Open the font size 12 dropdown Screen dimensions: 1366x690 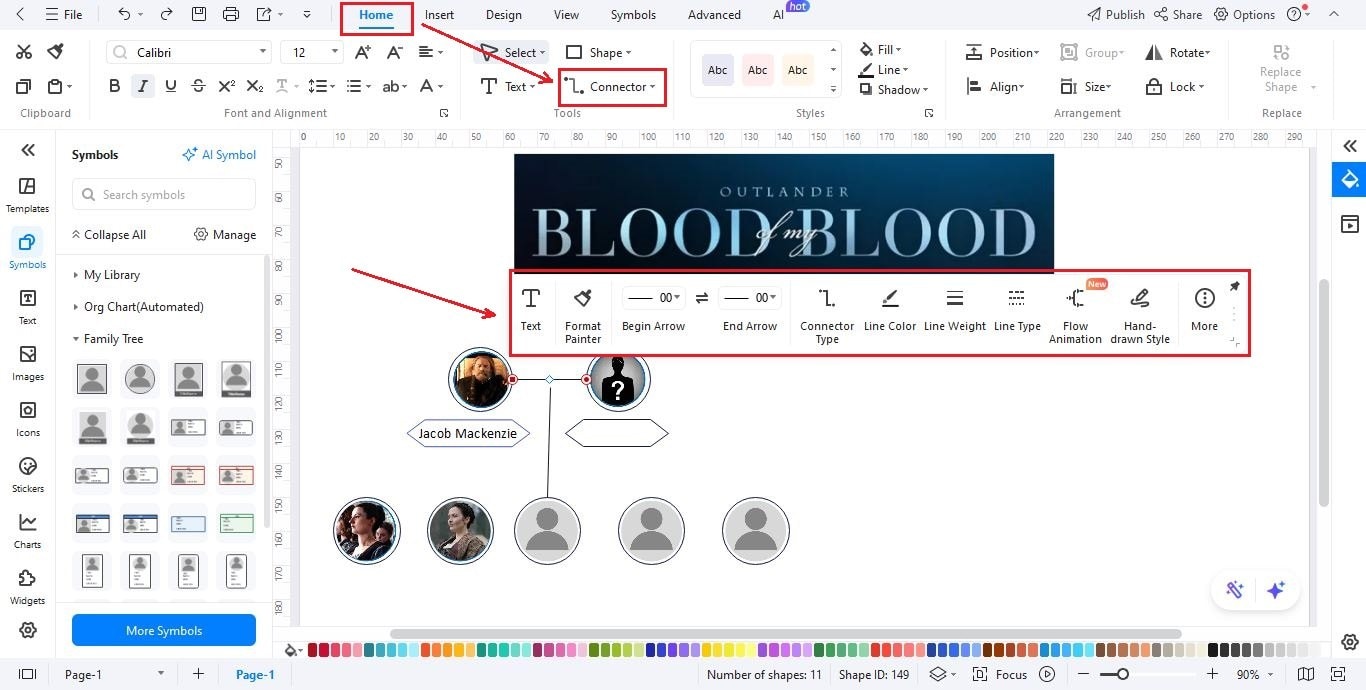tap(335, 52)
